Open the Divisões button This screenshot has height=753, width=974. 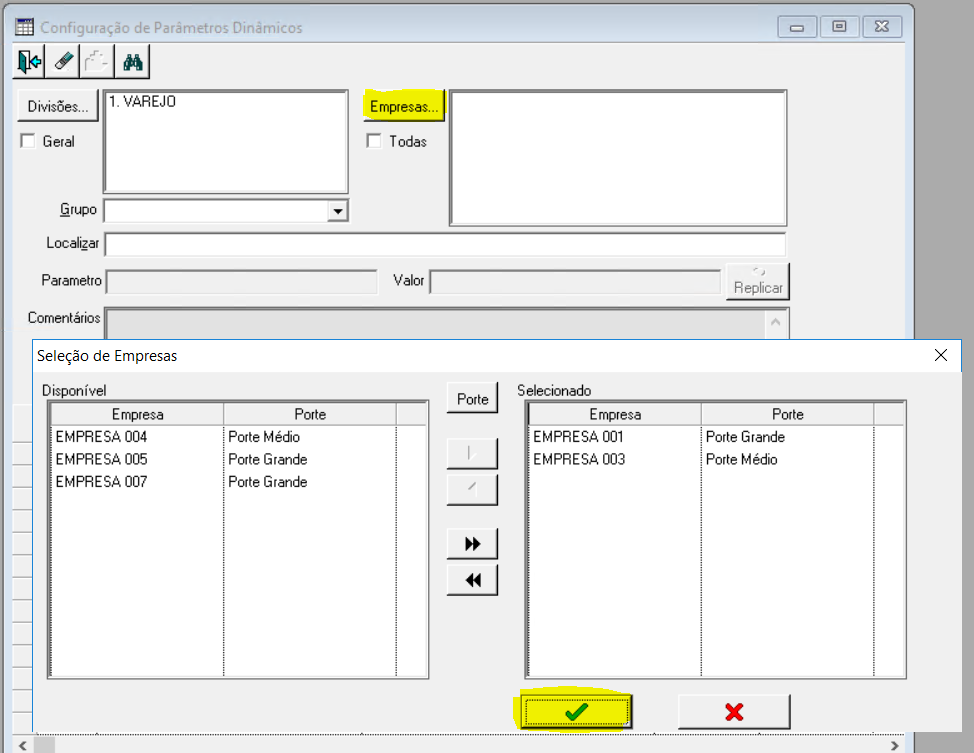pyautogui.click(x=58, y=106)
